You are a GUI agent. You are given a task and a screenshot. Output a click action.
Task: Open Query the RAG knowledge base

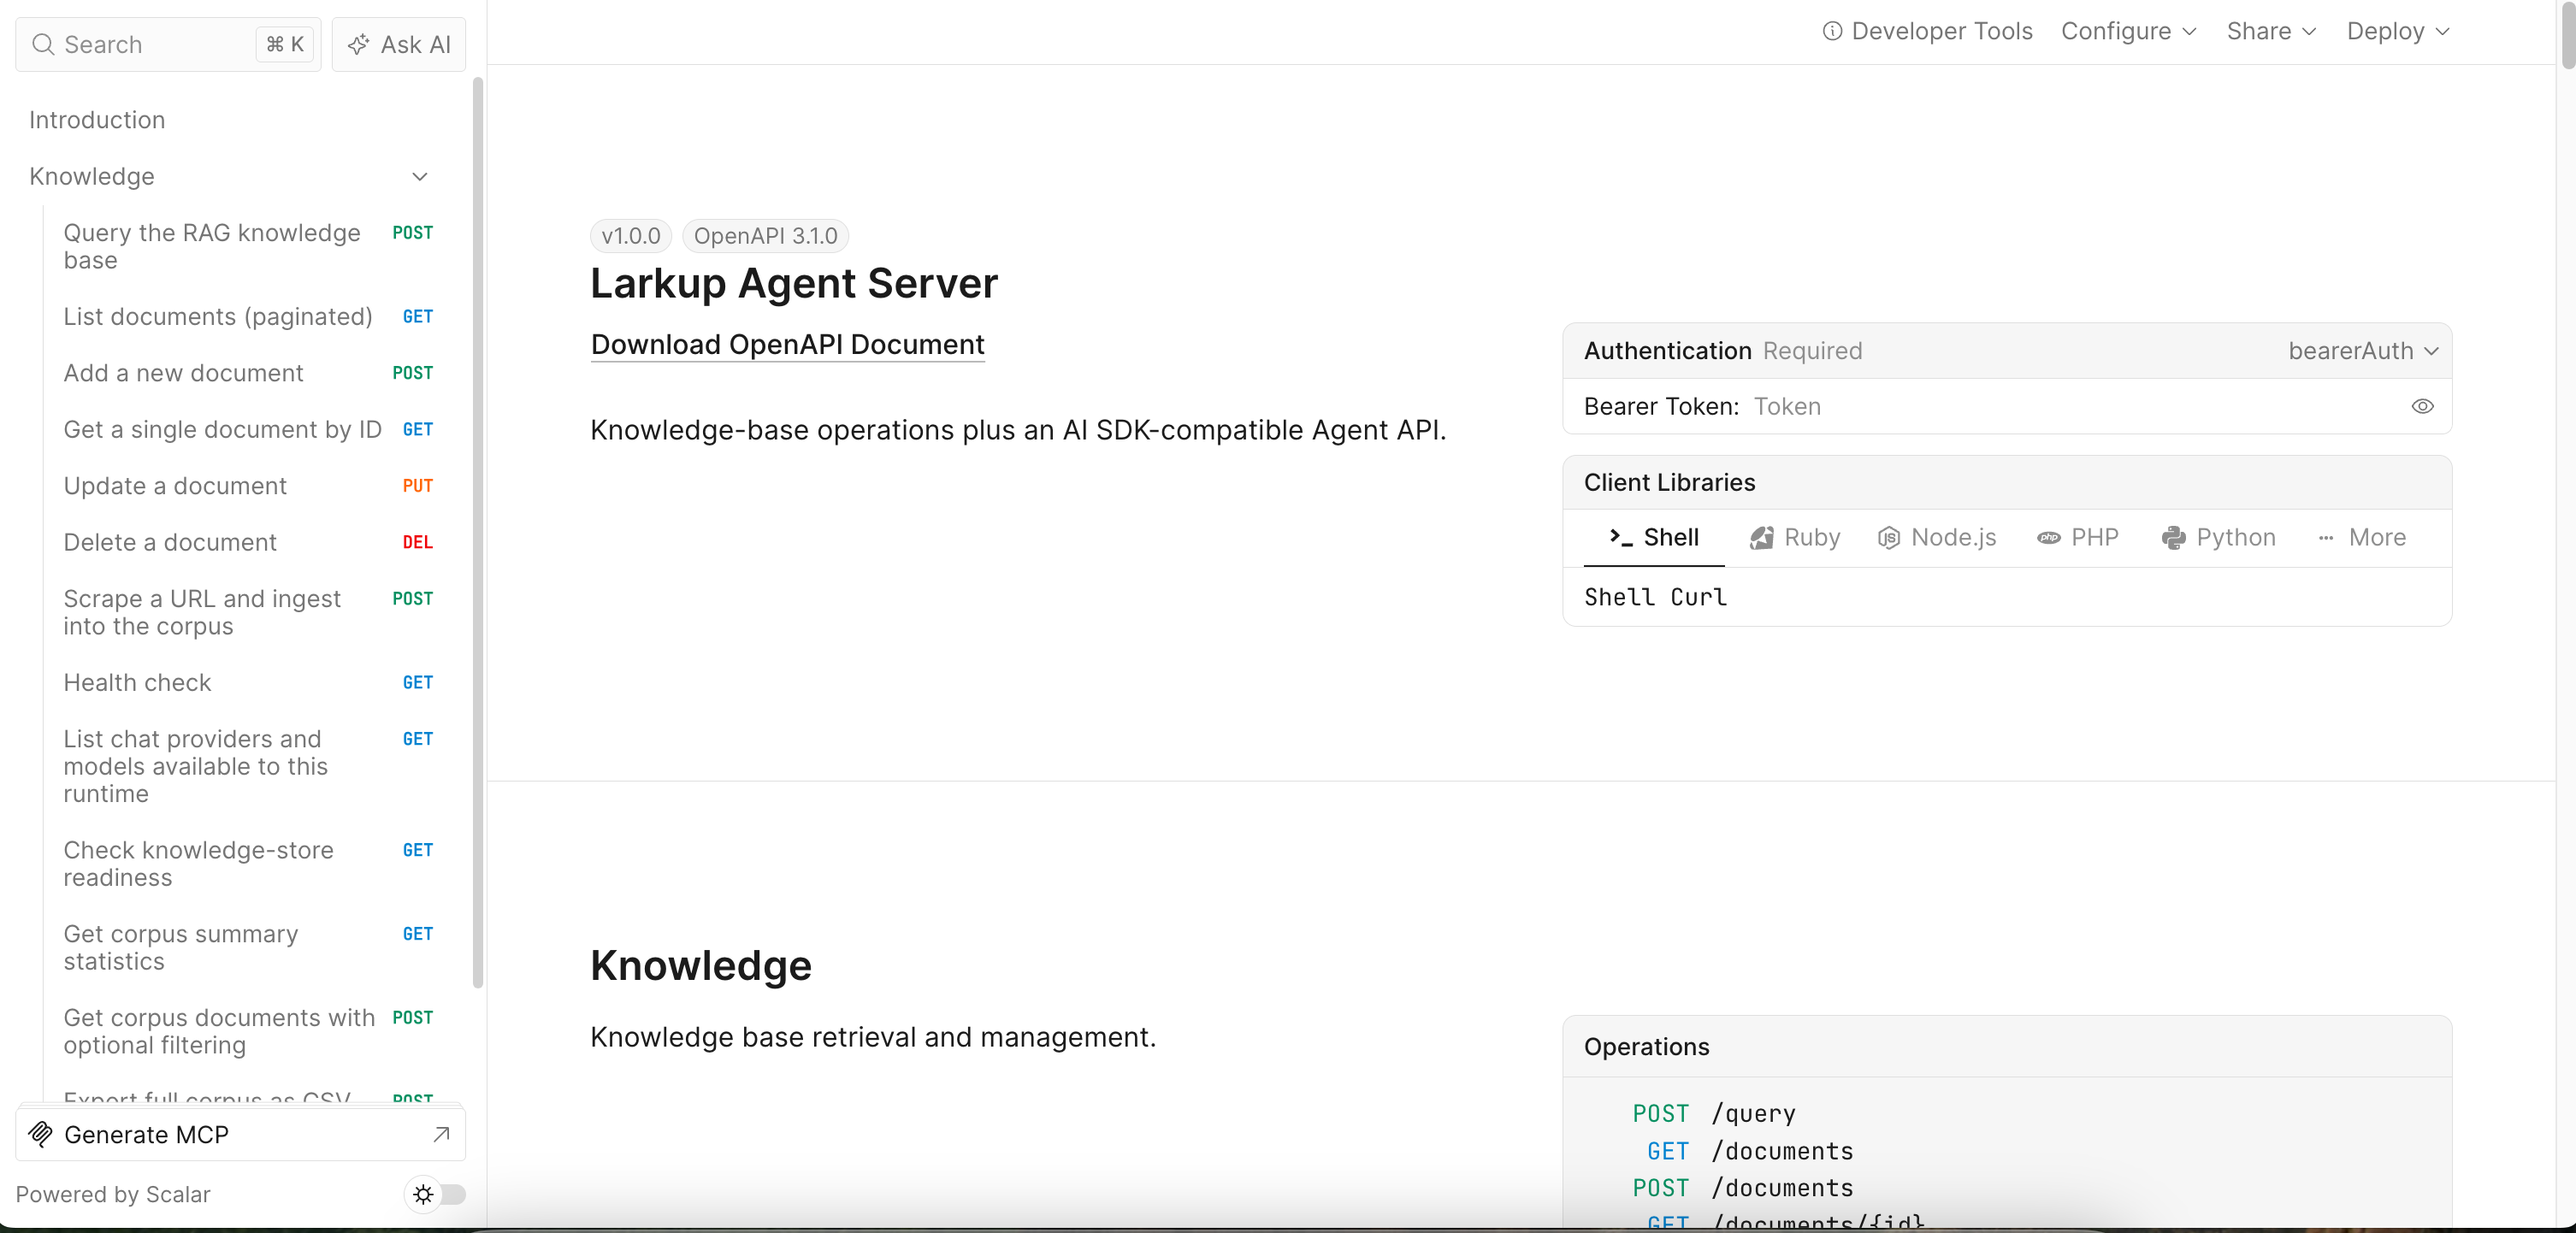(248, 246)
